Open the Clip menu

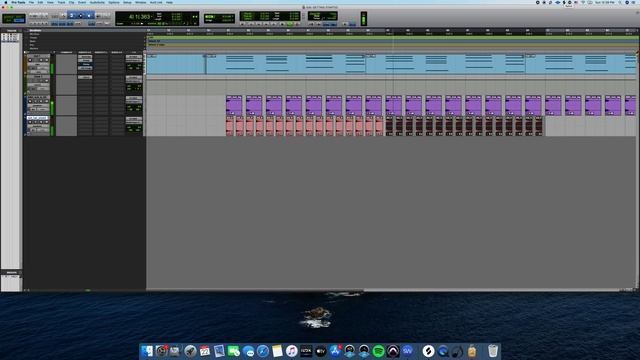click(71, 2)
